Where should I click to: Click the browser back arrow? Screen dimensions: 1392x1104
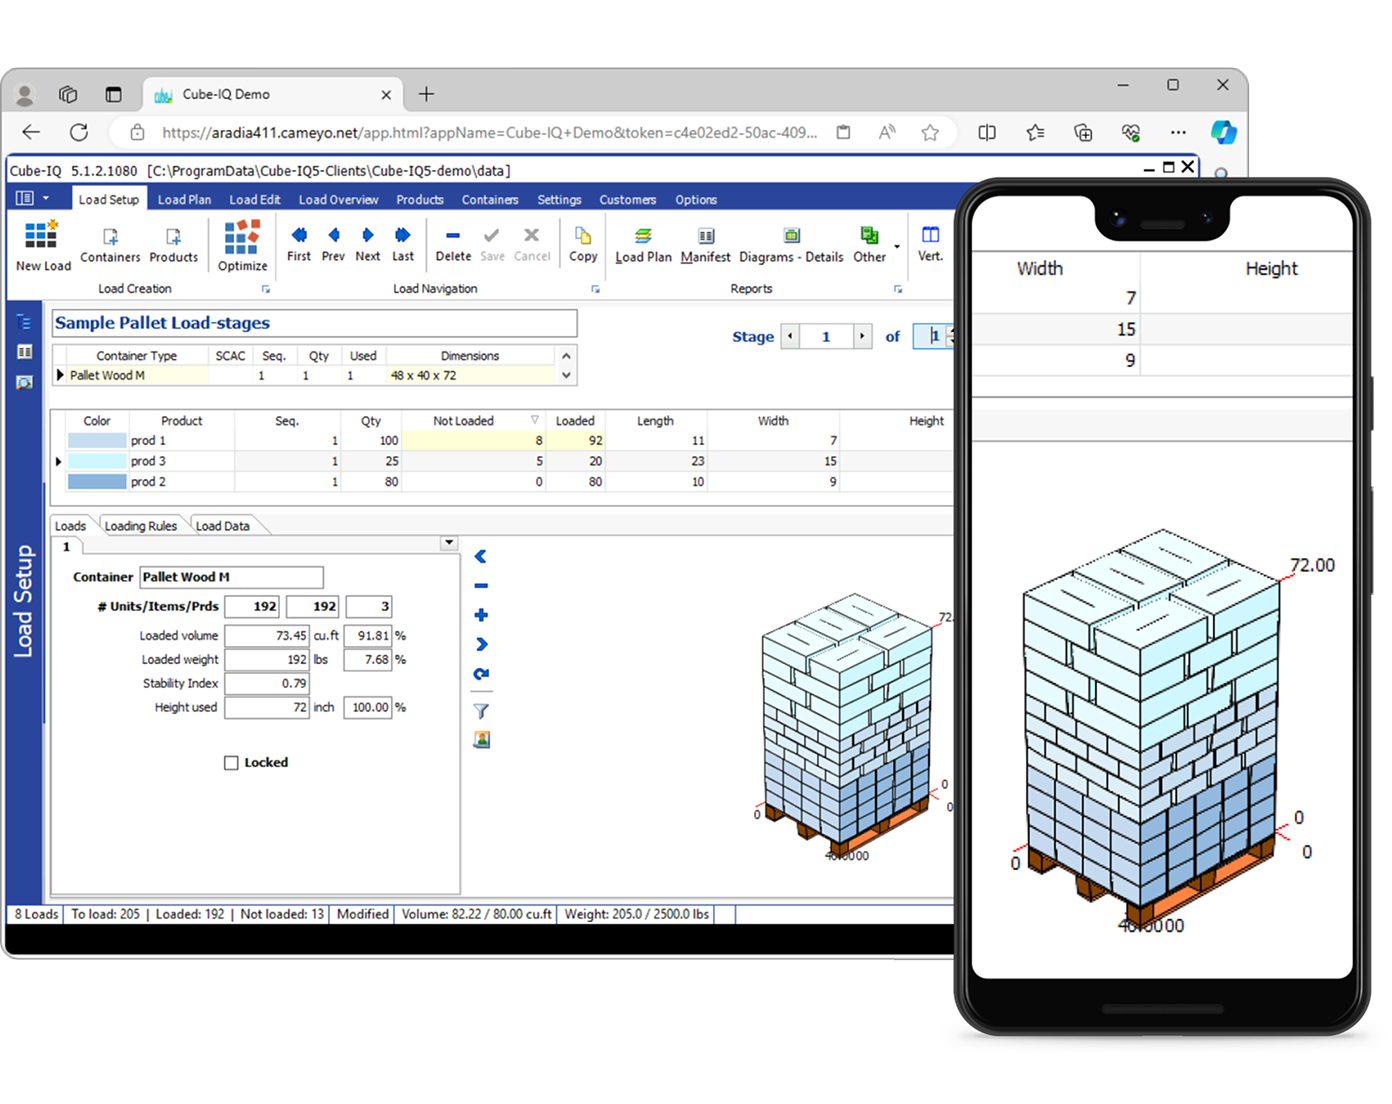tap(31, 132)
